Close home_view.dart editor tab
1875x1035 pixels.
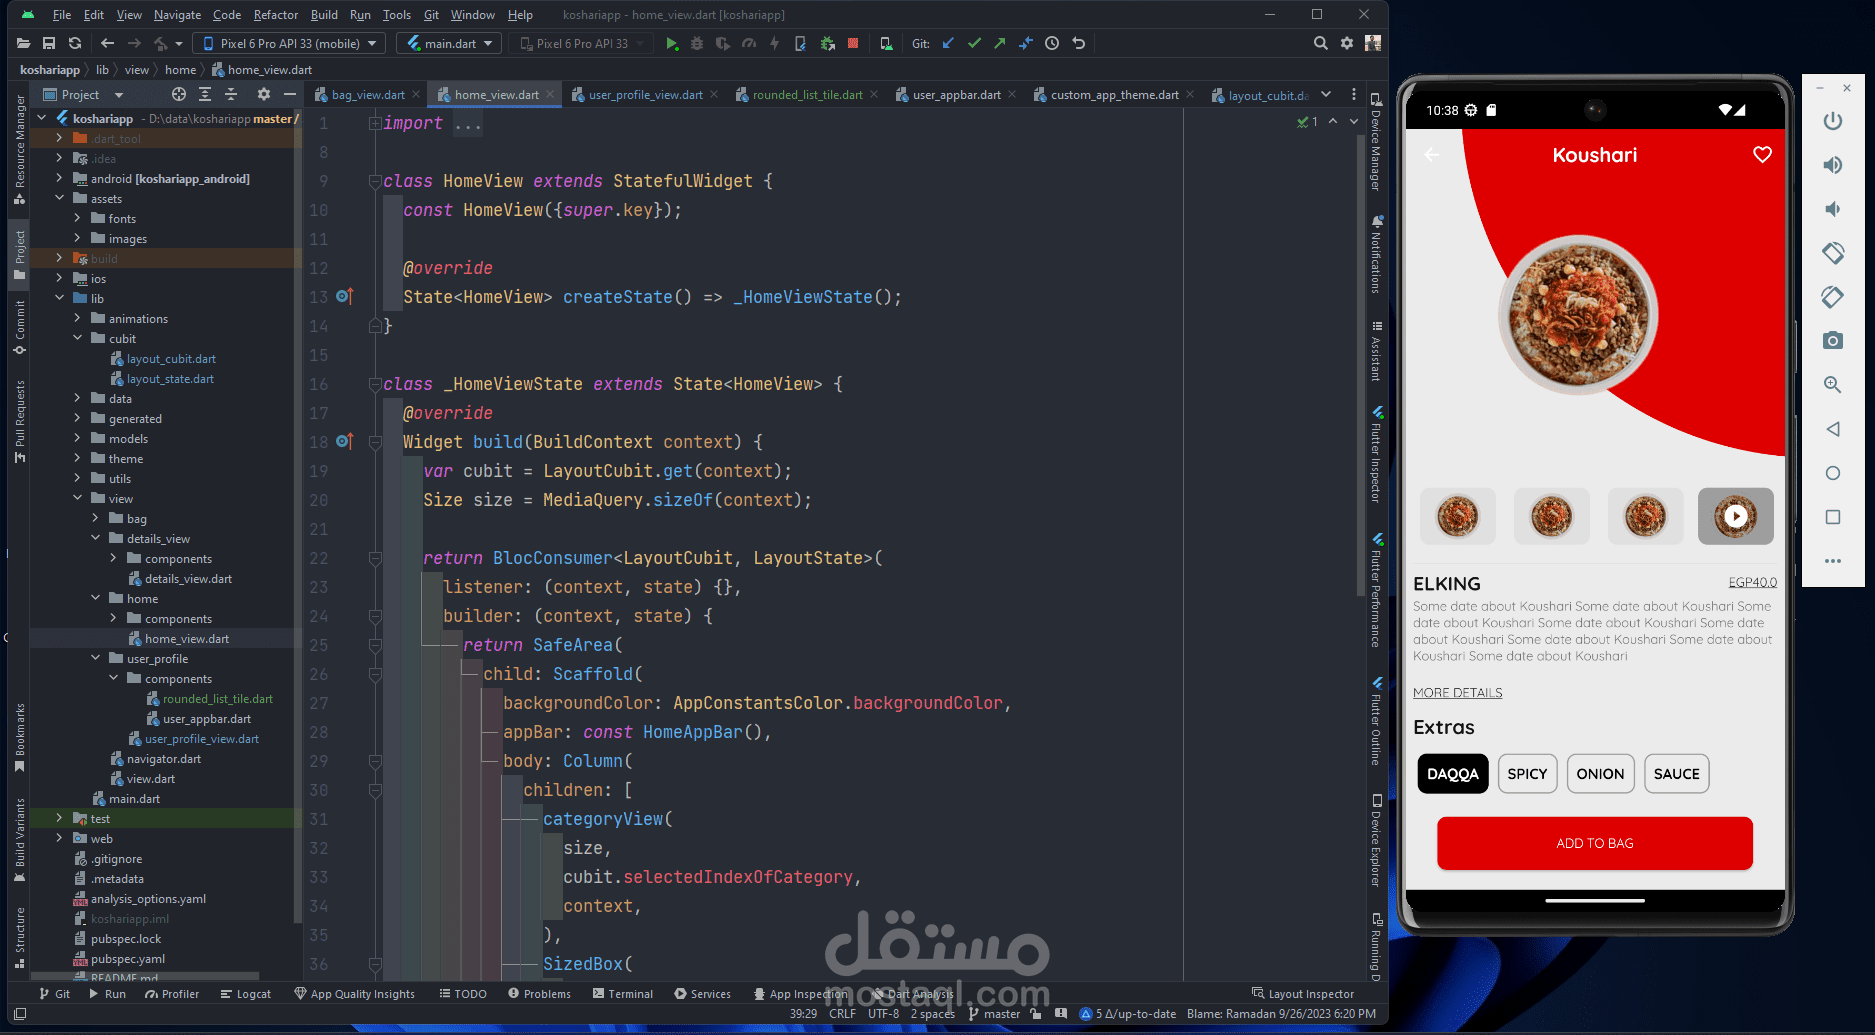click(x=550, y=95)
